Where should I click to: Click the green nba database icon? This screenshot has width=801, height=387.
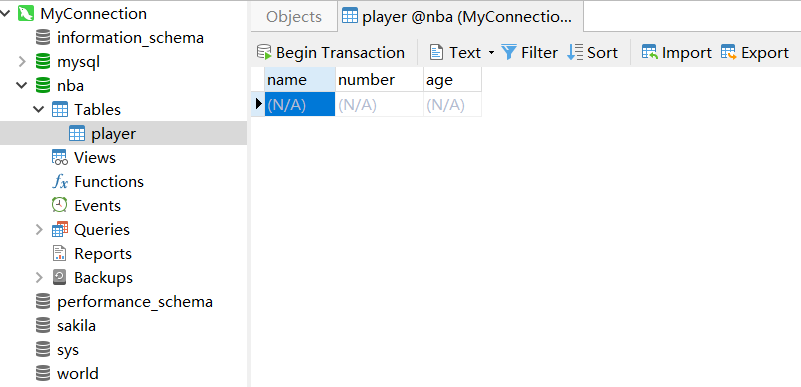point(43,85)
